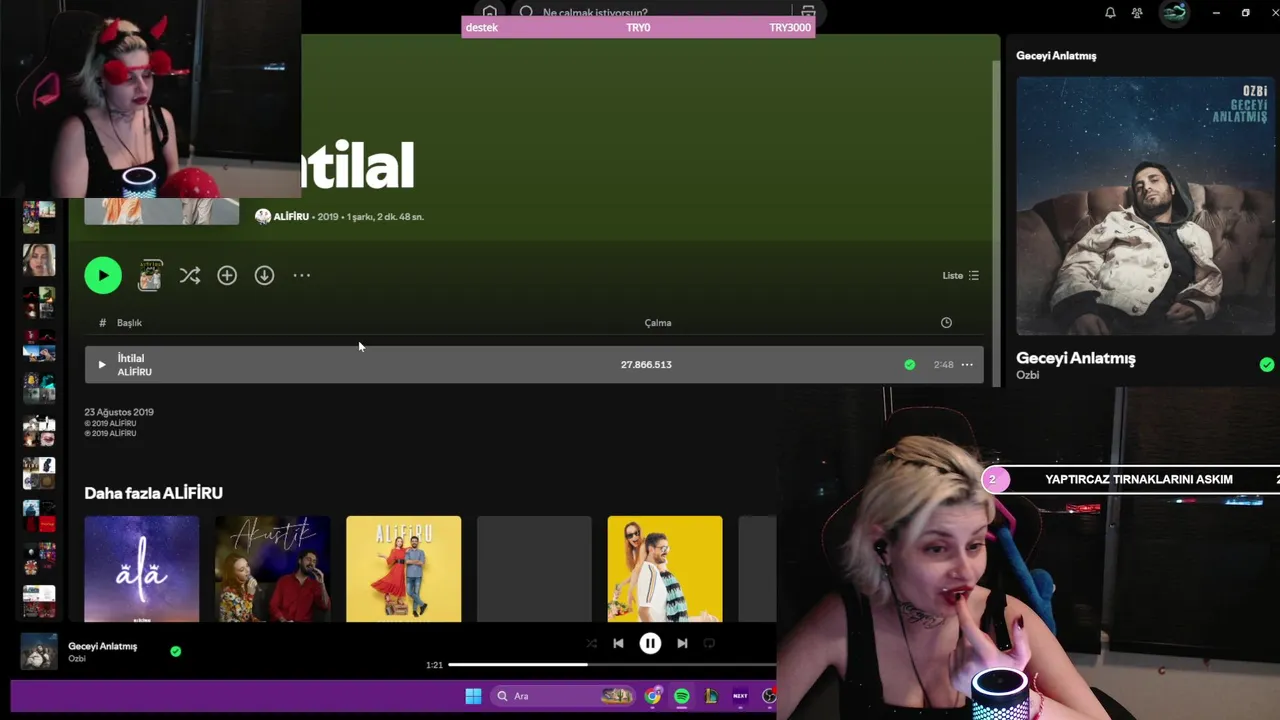The height and width of the screenshot is (720, 1280).
Task: Open League of Legends taskbar icon
Action: (711, 696)
